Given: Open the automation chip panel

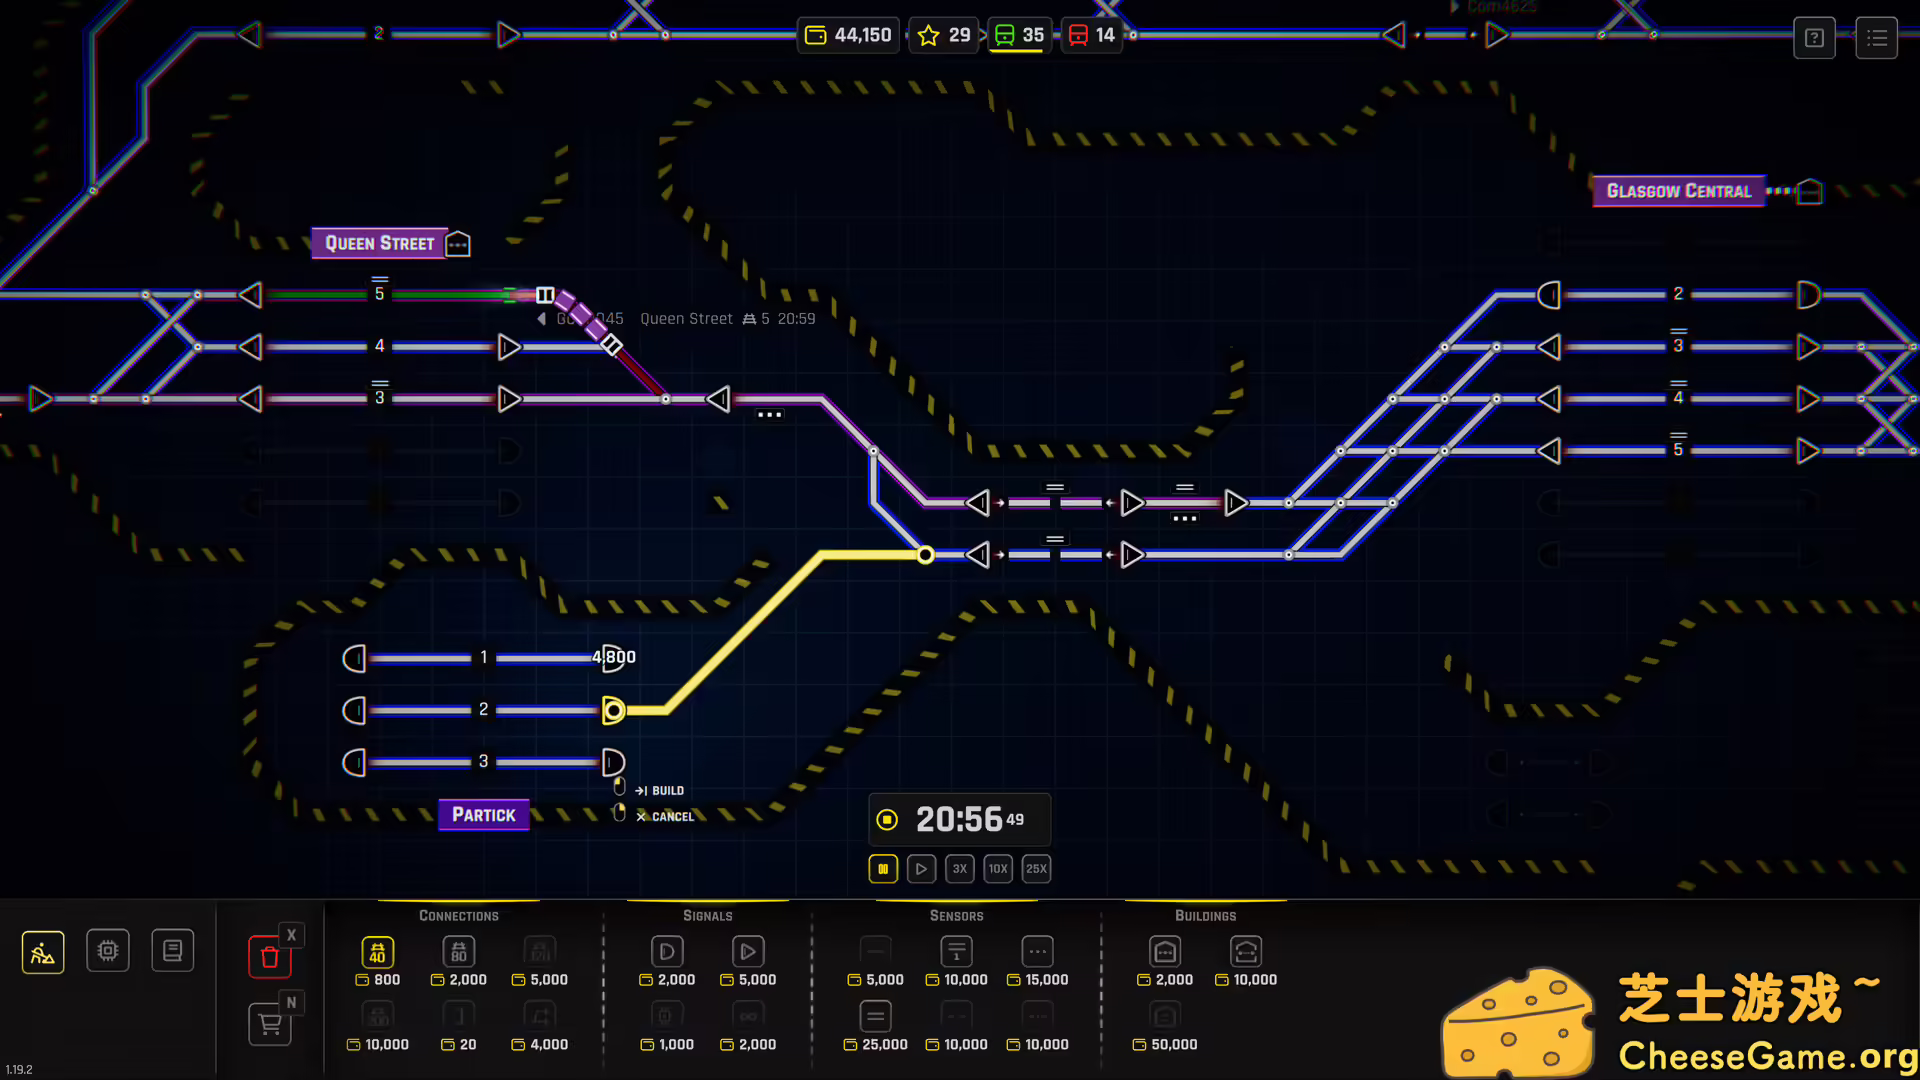Looking at the screenshot, I should point(107,951).
